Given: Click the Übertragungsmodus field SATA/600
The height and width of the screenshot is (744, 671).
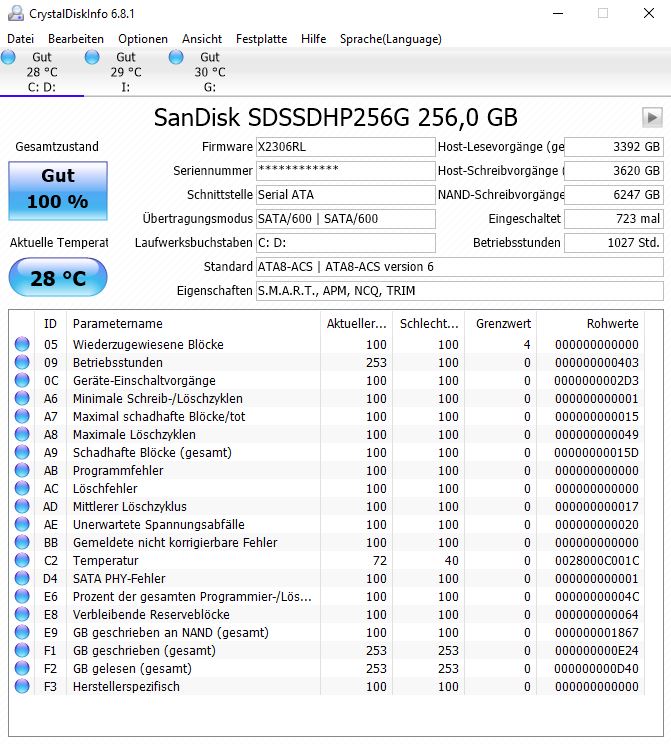Looking at the screenshot, I should (x=345, y=219).
